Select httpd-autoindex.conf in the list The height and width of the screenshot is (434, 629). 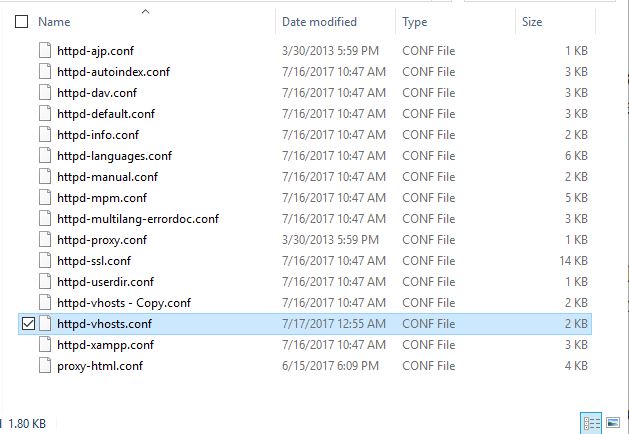(114, 72)
